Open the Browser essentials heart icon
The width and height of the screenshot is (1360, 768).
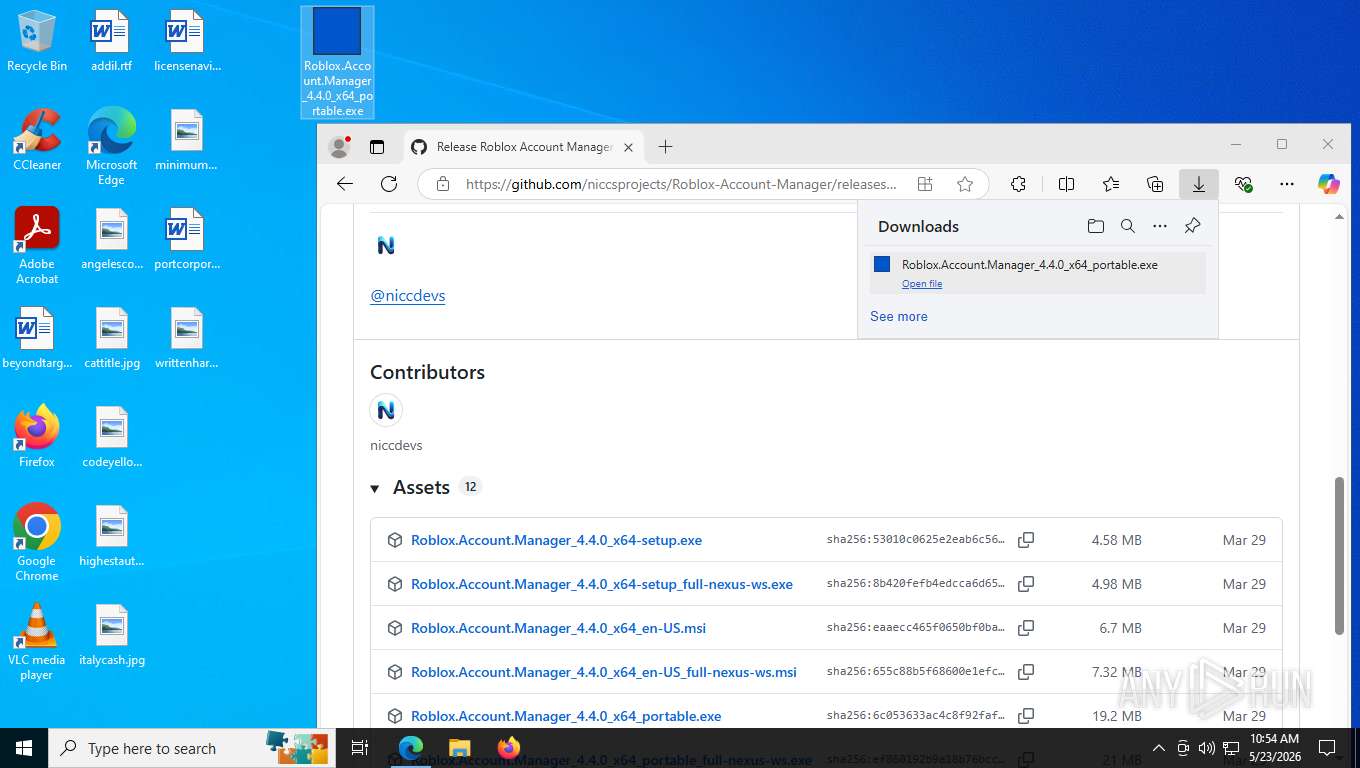(x=1243, y=184)
